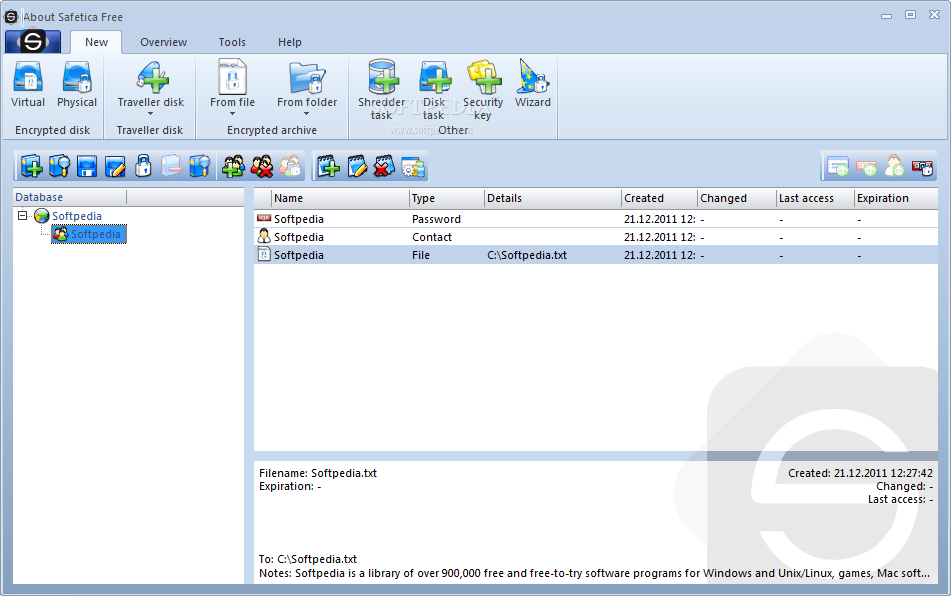Click the first database magnifier icon

click(x=59, y=166)
